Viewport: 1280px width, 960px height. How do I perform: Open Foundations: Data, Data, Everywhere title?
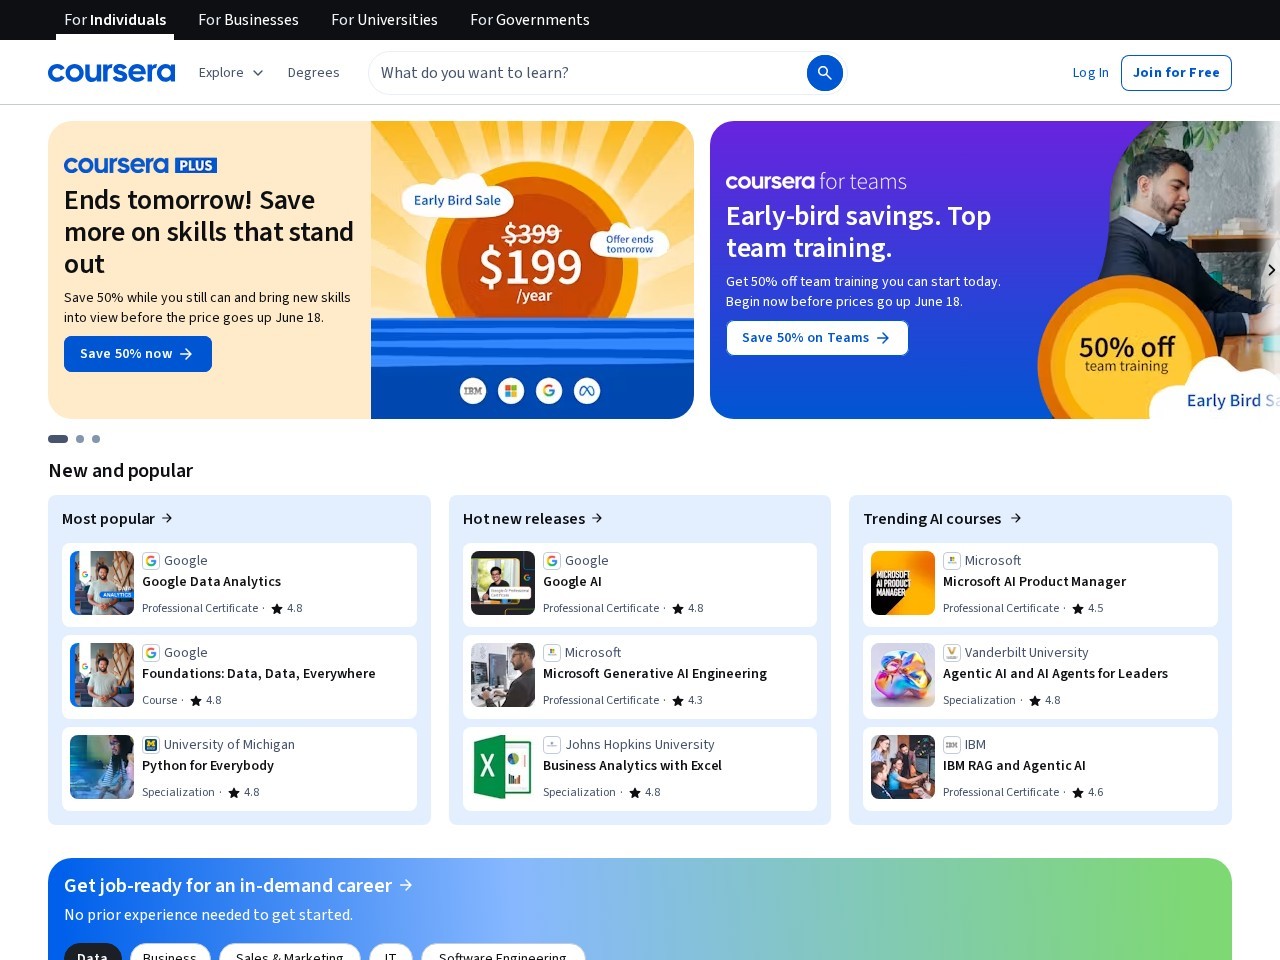coord(259,674)
